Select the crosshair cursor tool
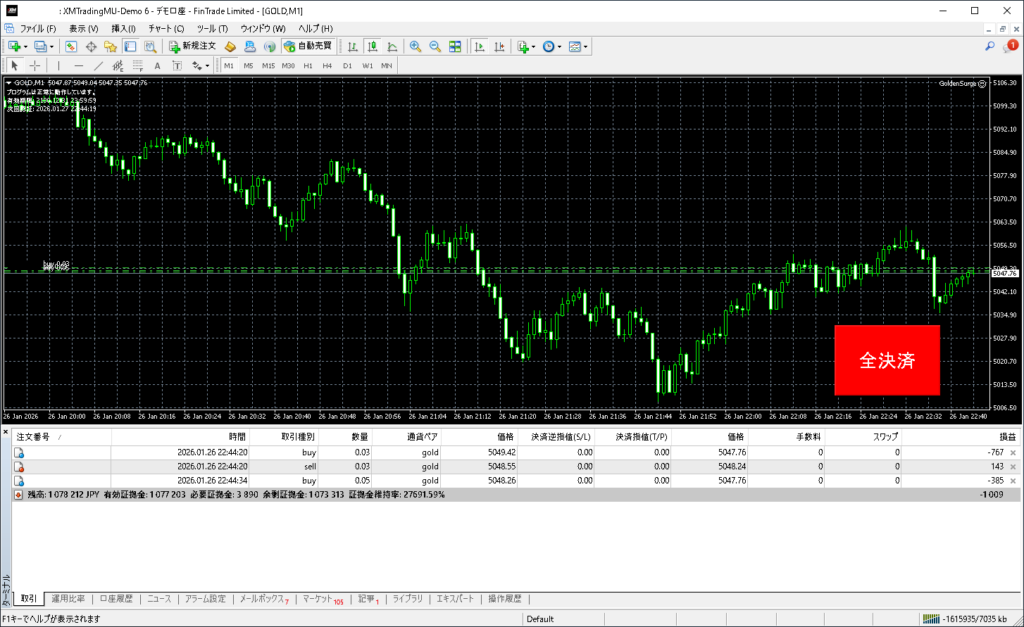The height and width of the screenshot is (627, 1024). pyautogui.click(x=34, y=65)
